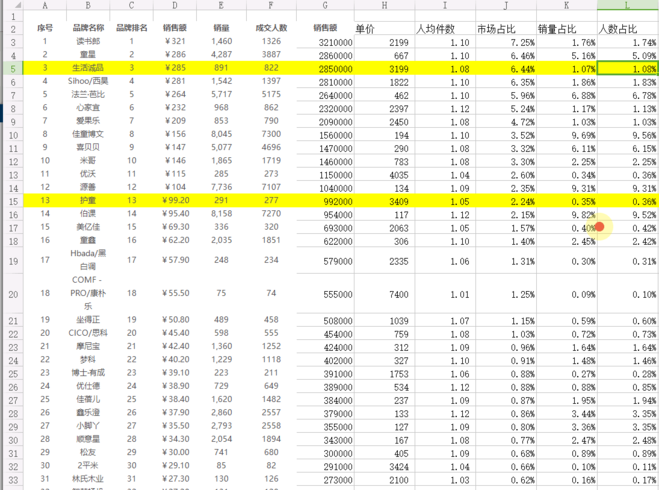Image resolution: width=659 pixels, height=490 pixels.
Task: Select column A header
Action: (x=45, y=5)
